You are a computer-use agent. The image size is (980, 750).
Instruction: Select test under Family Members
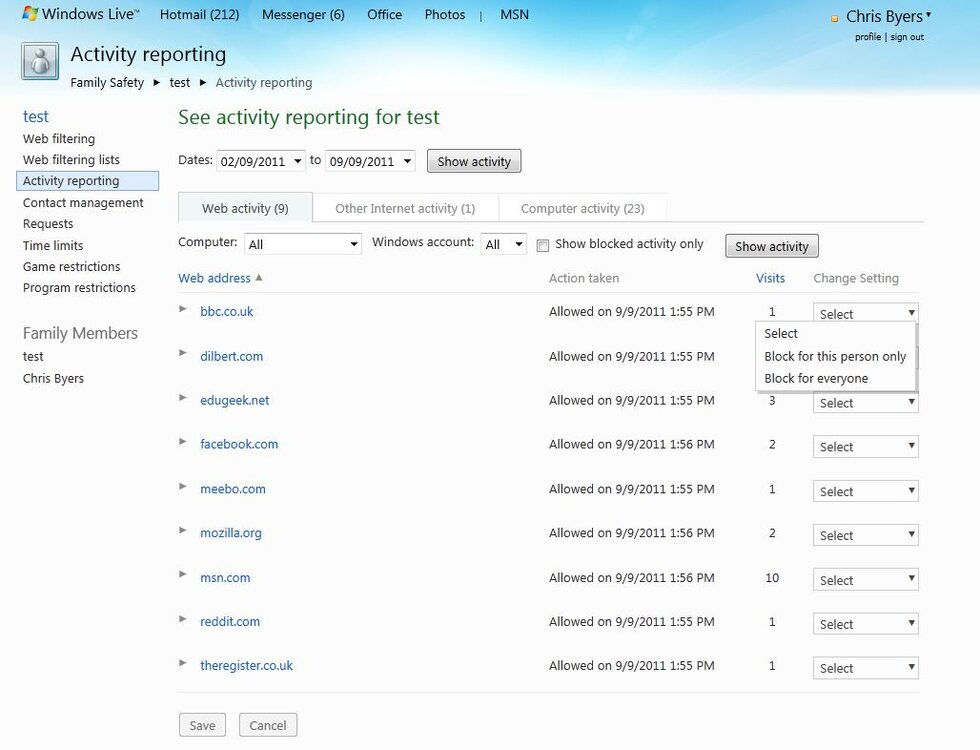(33, 356)
